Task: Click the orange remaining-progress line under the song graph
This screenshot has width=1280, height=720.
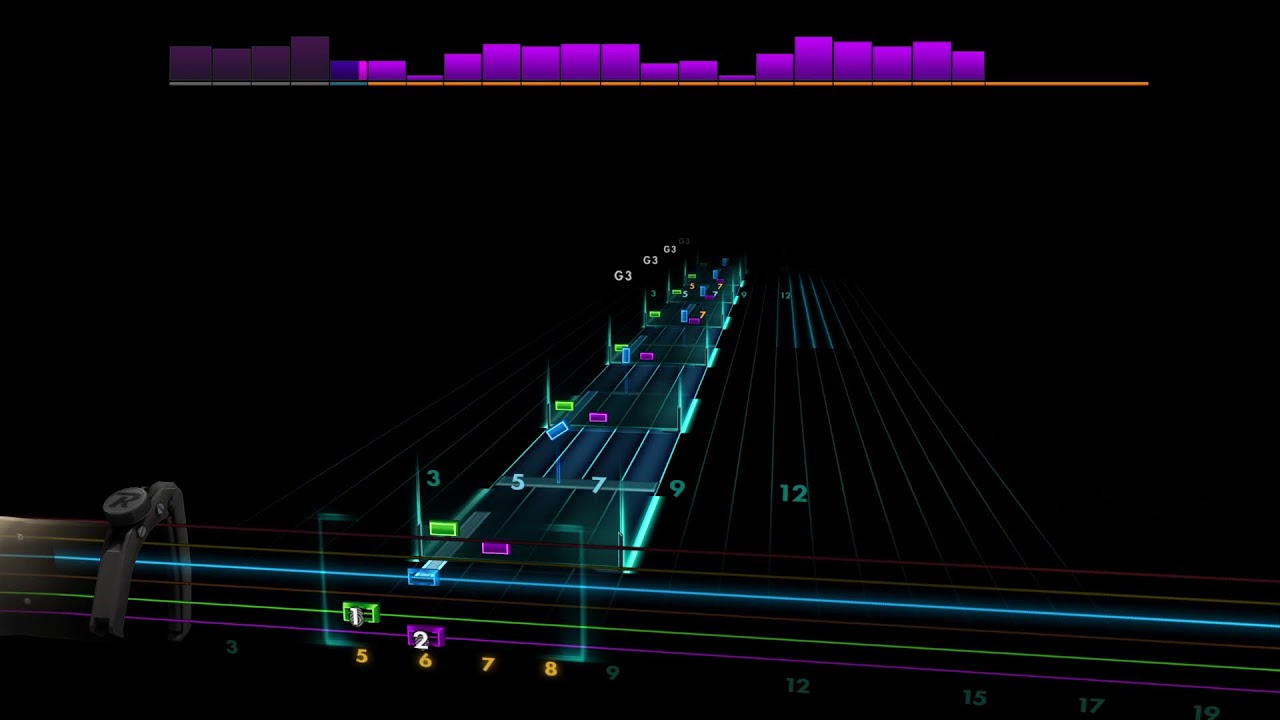Action: (x=758, y=83)
